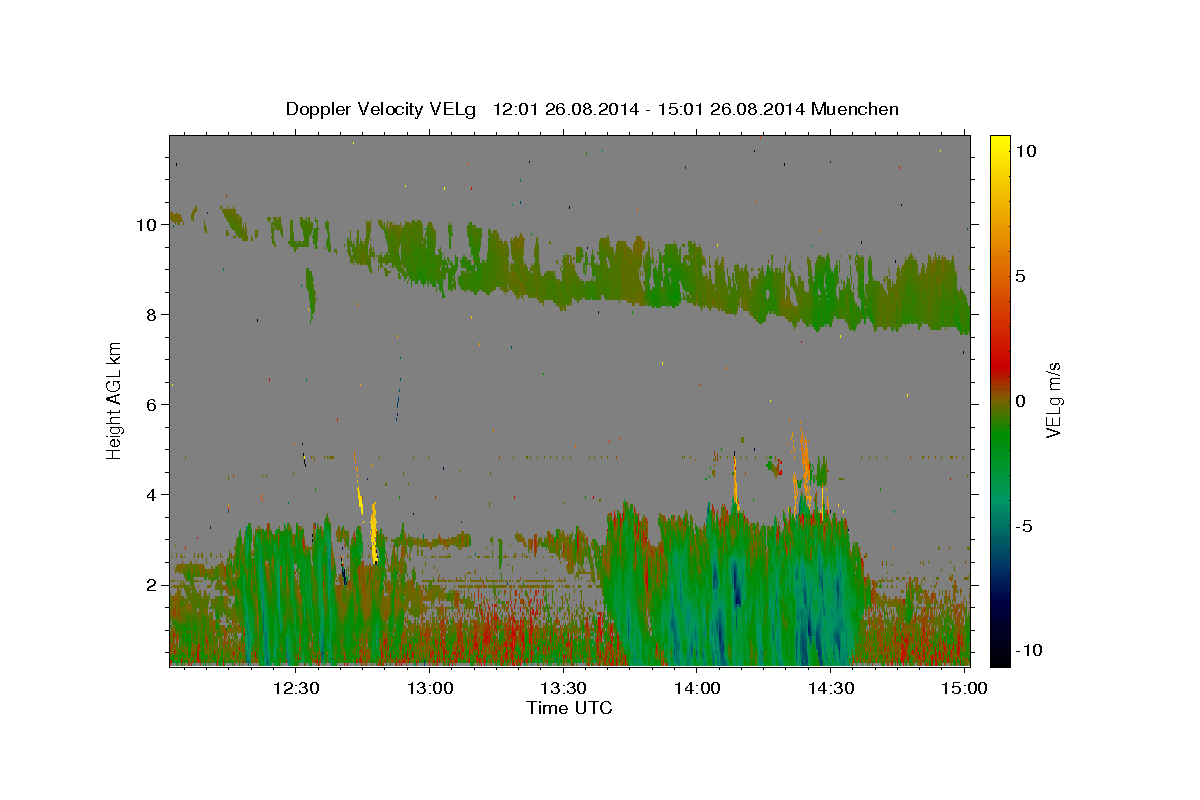This screenshot has width=1200, height=800.
Task: Click the 'Height AGL km' axis label
Action: 115,400
